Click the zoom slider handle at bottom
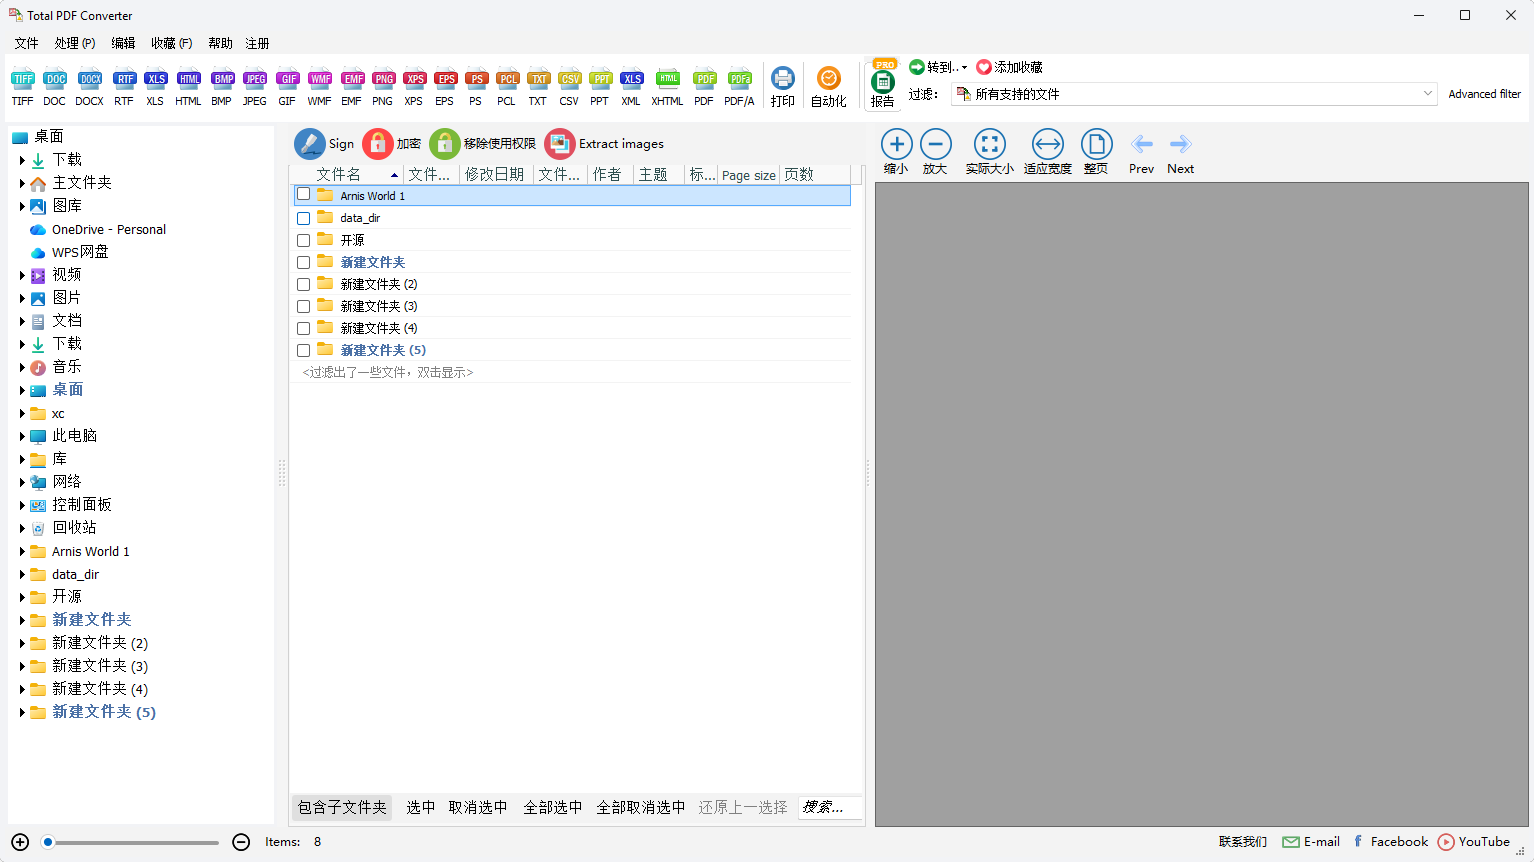 pyautogui.click(x=48, y=842)
